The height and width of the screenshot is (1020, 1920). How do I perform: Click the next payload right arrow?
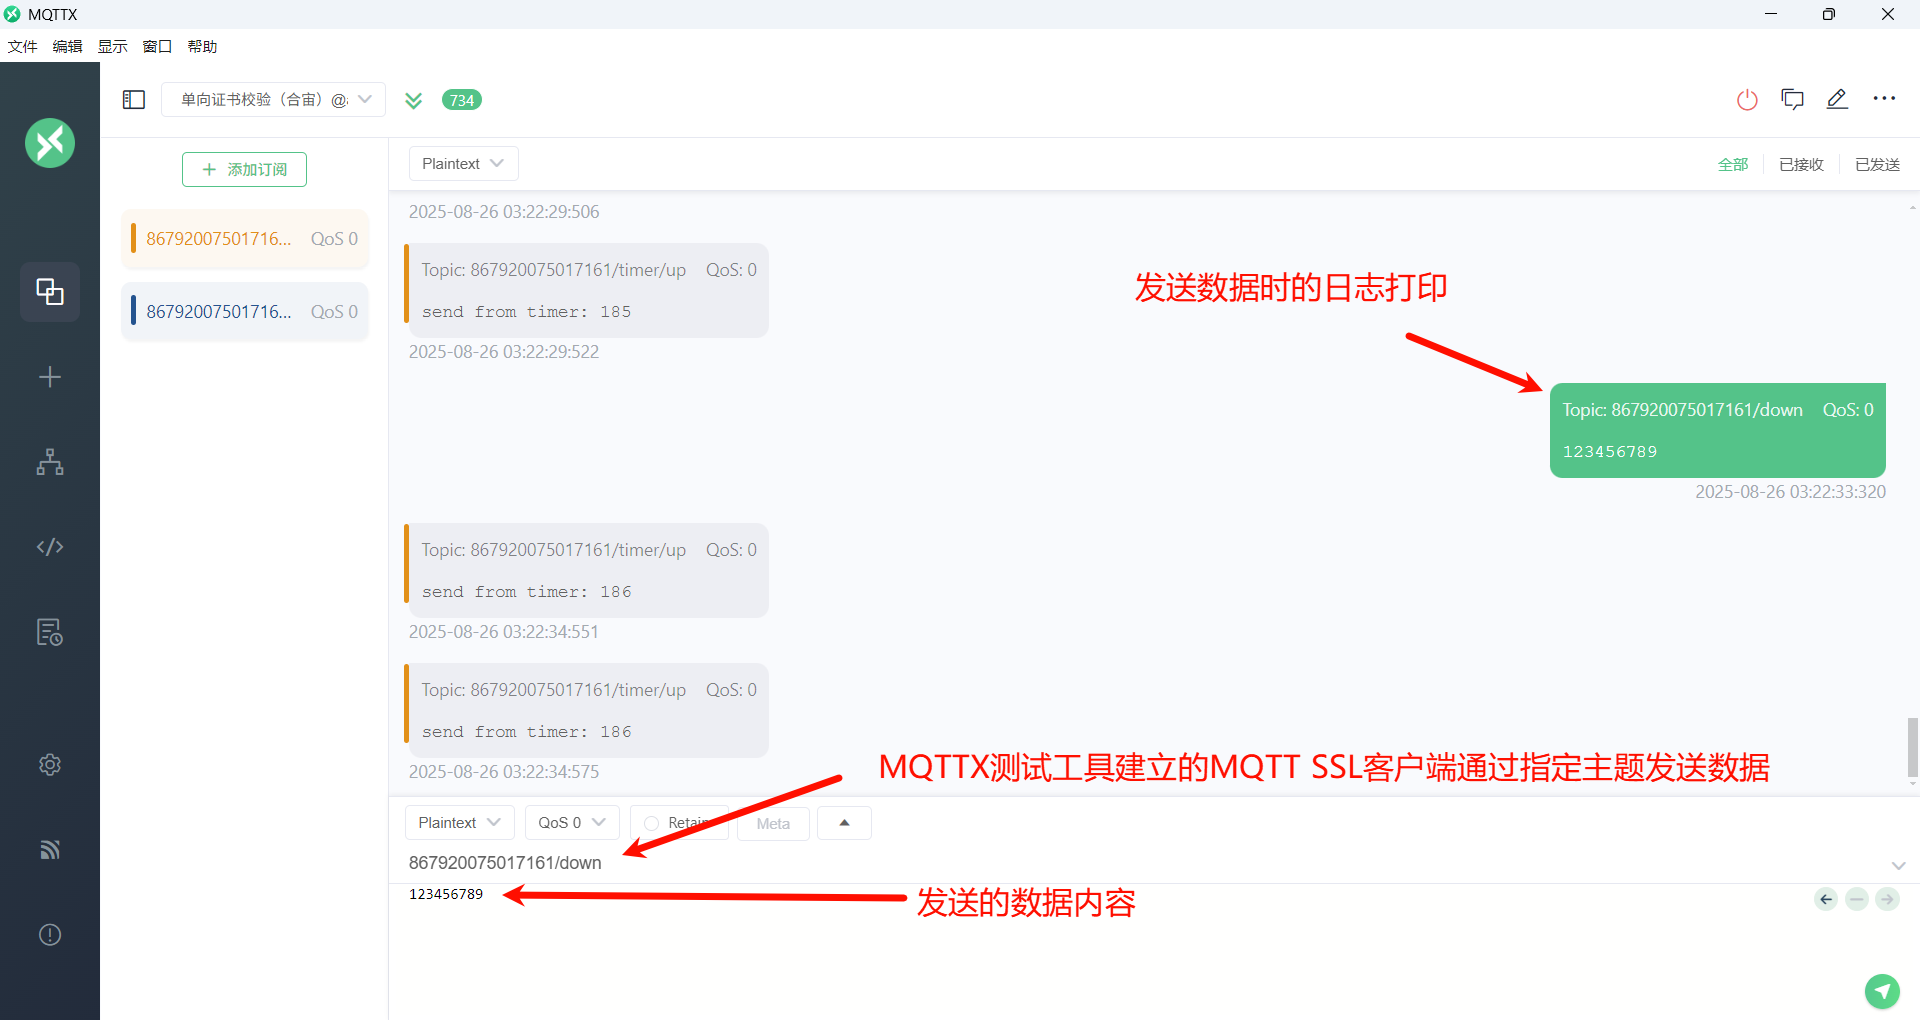point(1887,899)
